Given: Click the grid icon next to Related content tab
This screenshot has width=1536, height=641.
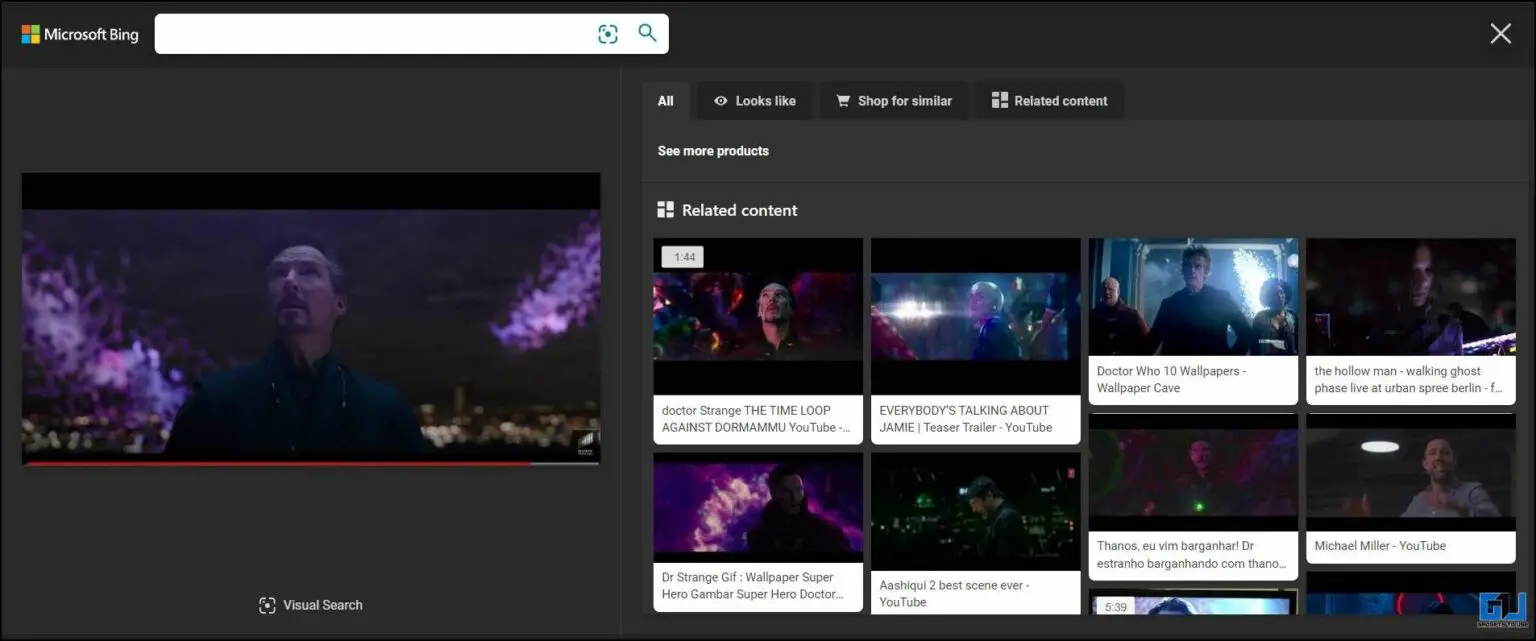Looking at the screenshot, I should tap(998, 100).
